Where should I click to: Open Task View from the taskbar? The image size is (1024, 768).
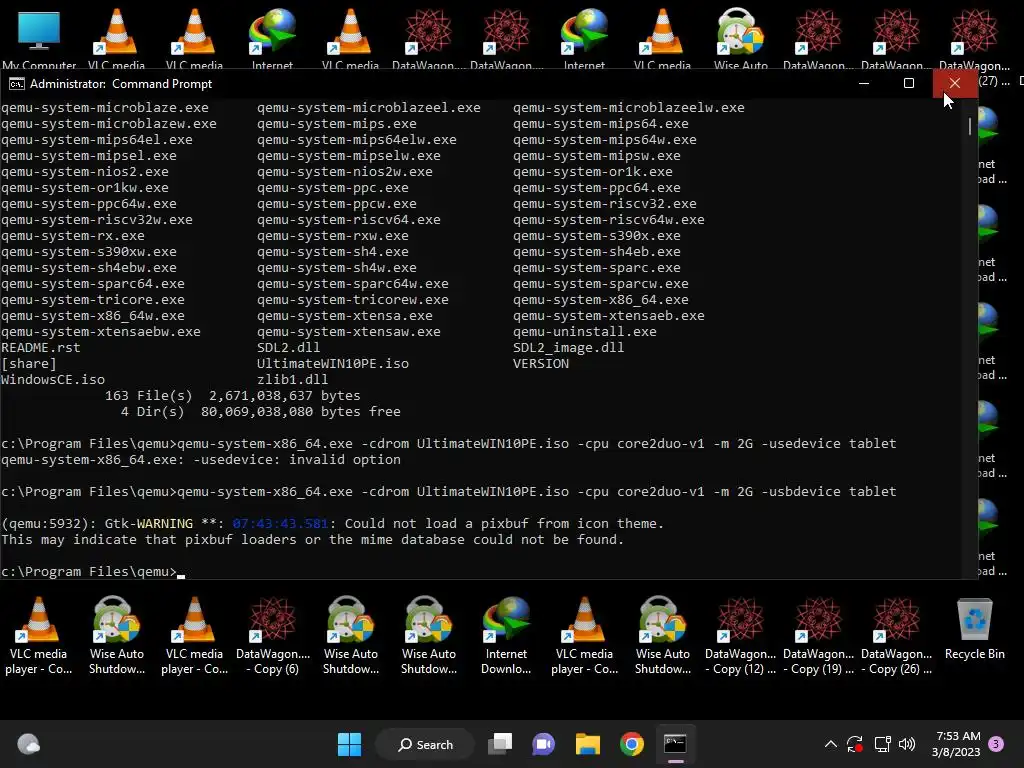coord(500,744)
